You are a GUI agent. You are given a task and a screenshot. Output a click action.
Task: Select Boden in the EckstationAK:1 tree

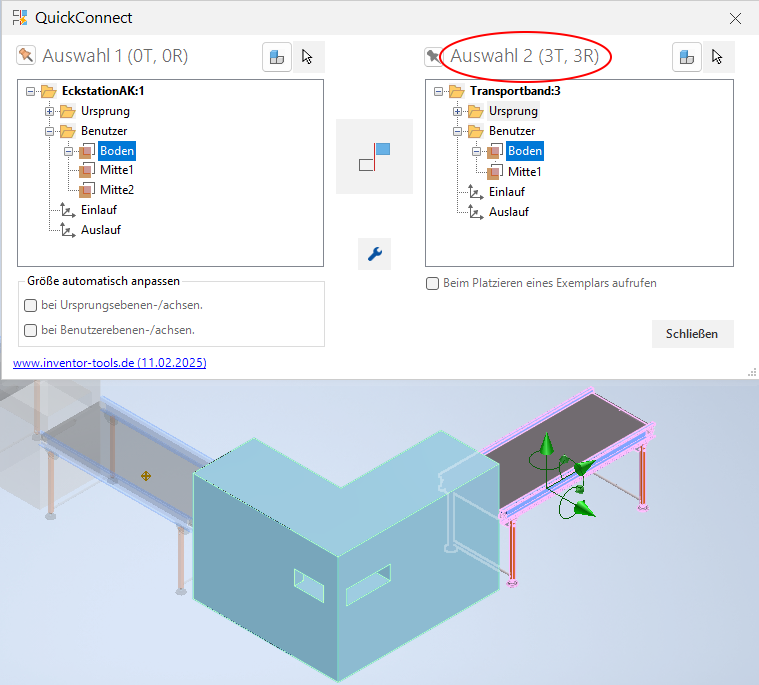(117, 151)
